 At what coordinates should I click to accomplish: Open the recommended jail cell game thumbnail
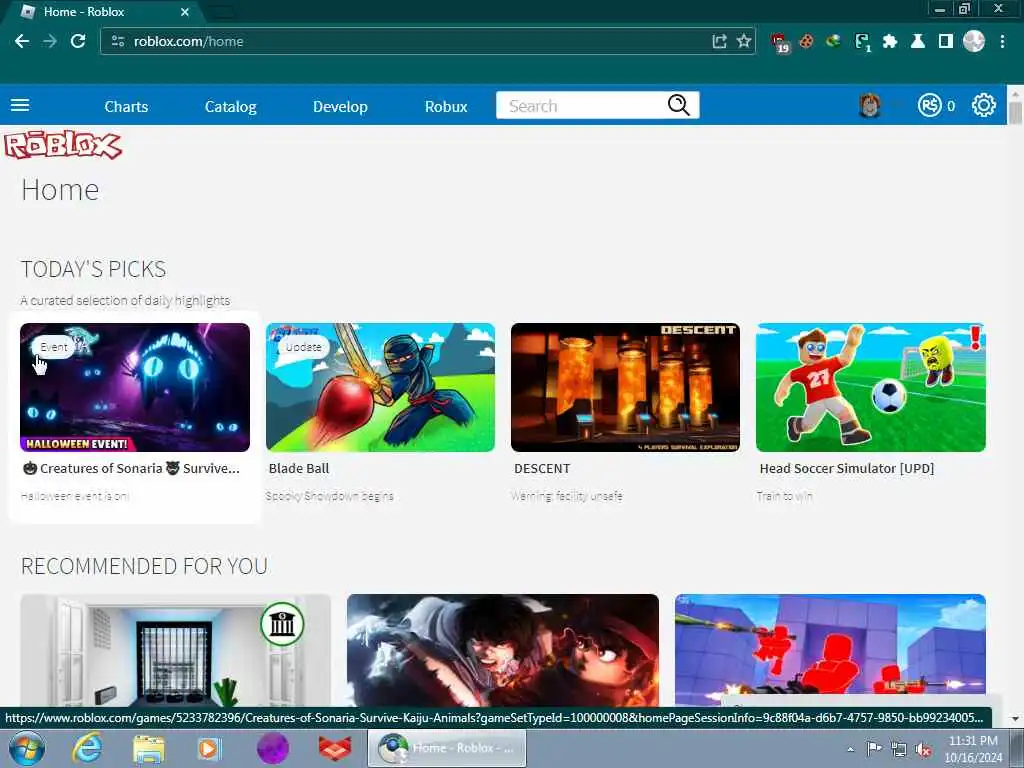(x=176, y=650)
